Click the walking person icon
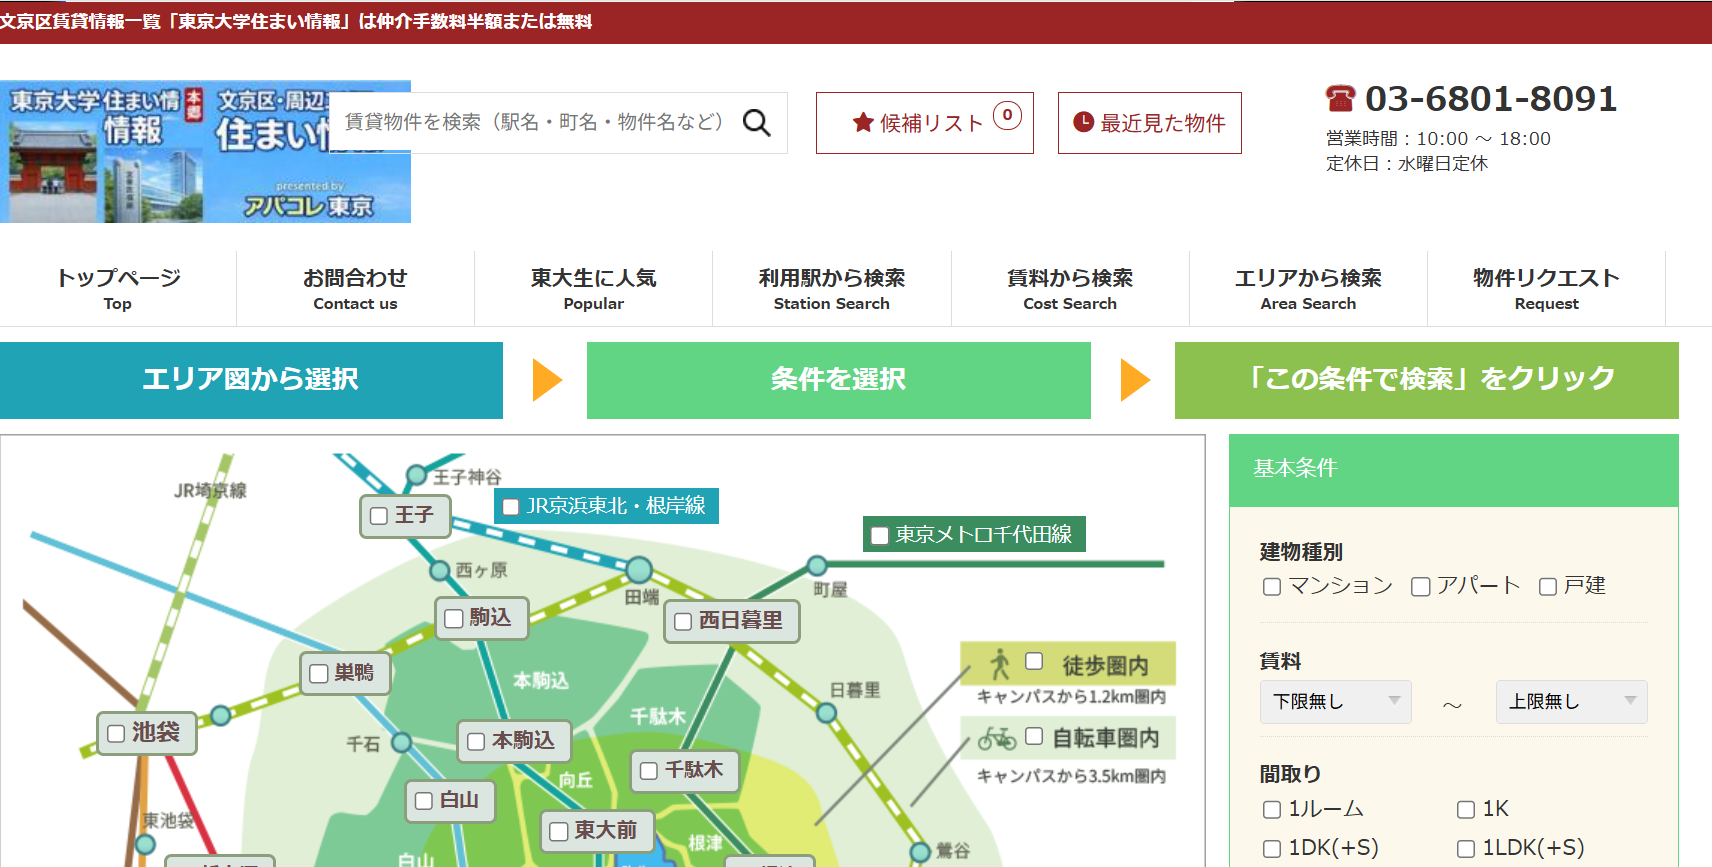The height and width of the screenshot is (867, 1712). (x=1000, y=664)
